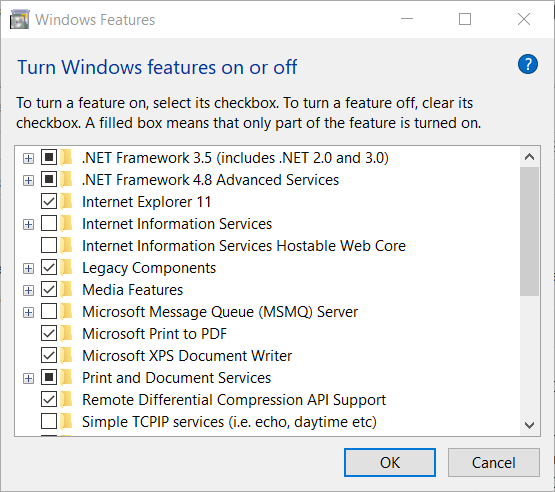Click folder icon beside Legacy Components
This screenshot has height=492, width=555.
click(x=66, y=268)
